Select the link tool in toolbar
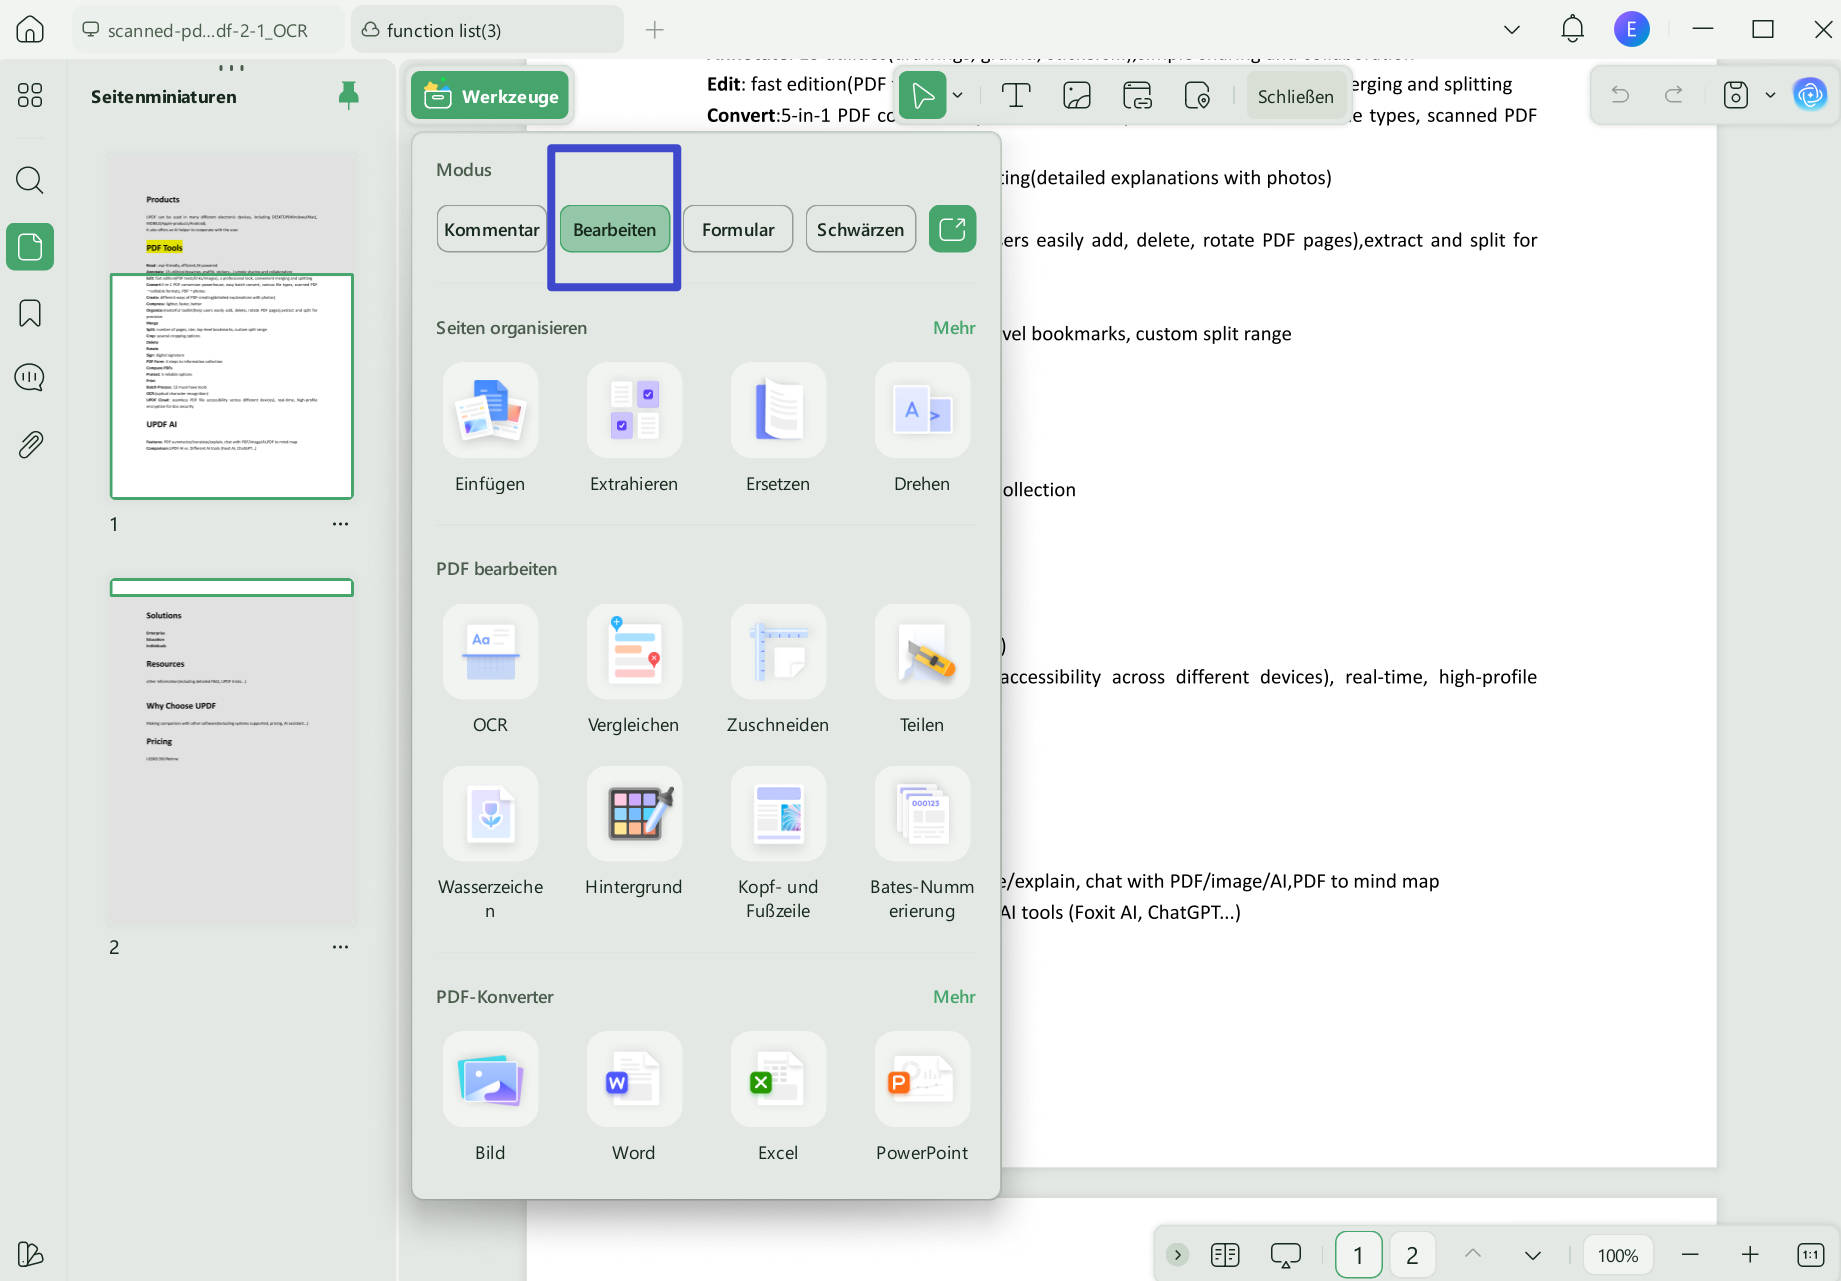 (x=1137, y=96)
